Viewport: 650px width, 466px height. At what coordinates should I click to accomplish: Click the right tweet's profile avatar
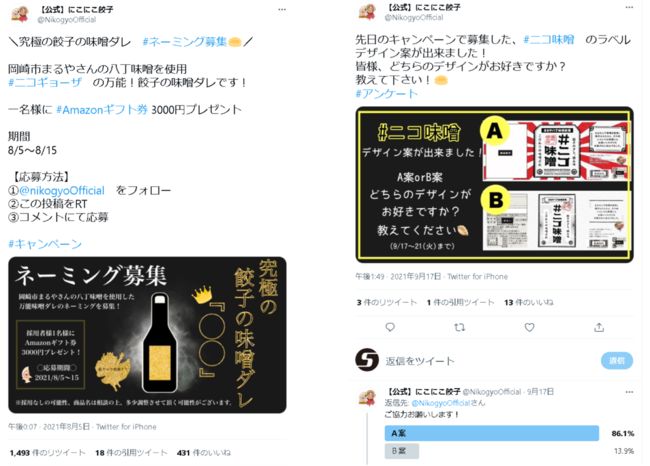tap(366, 12)
